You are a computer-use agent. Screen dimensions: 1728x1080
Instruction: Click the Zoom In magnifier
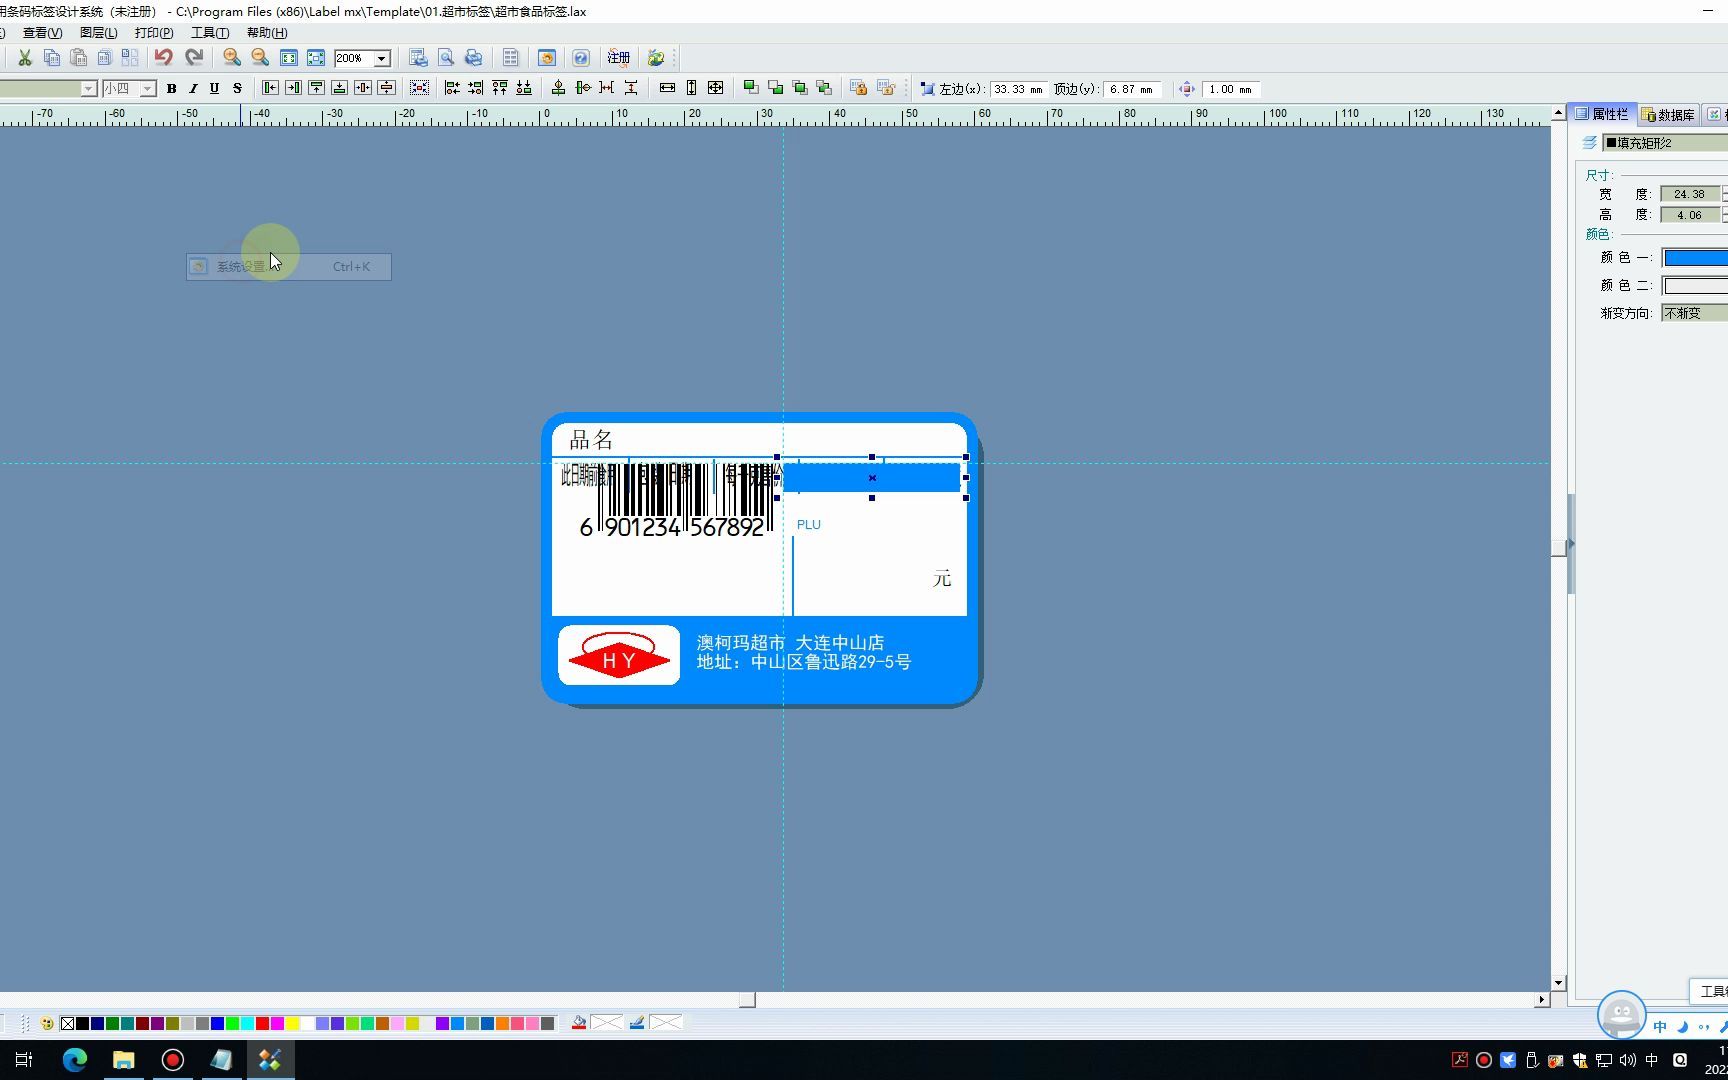[232, 58]
